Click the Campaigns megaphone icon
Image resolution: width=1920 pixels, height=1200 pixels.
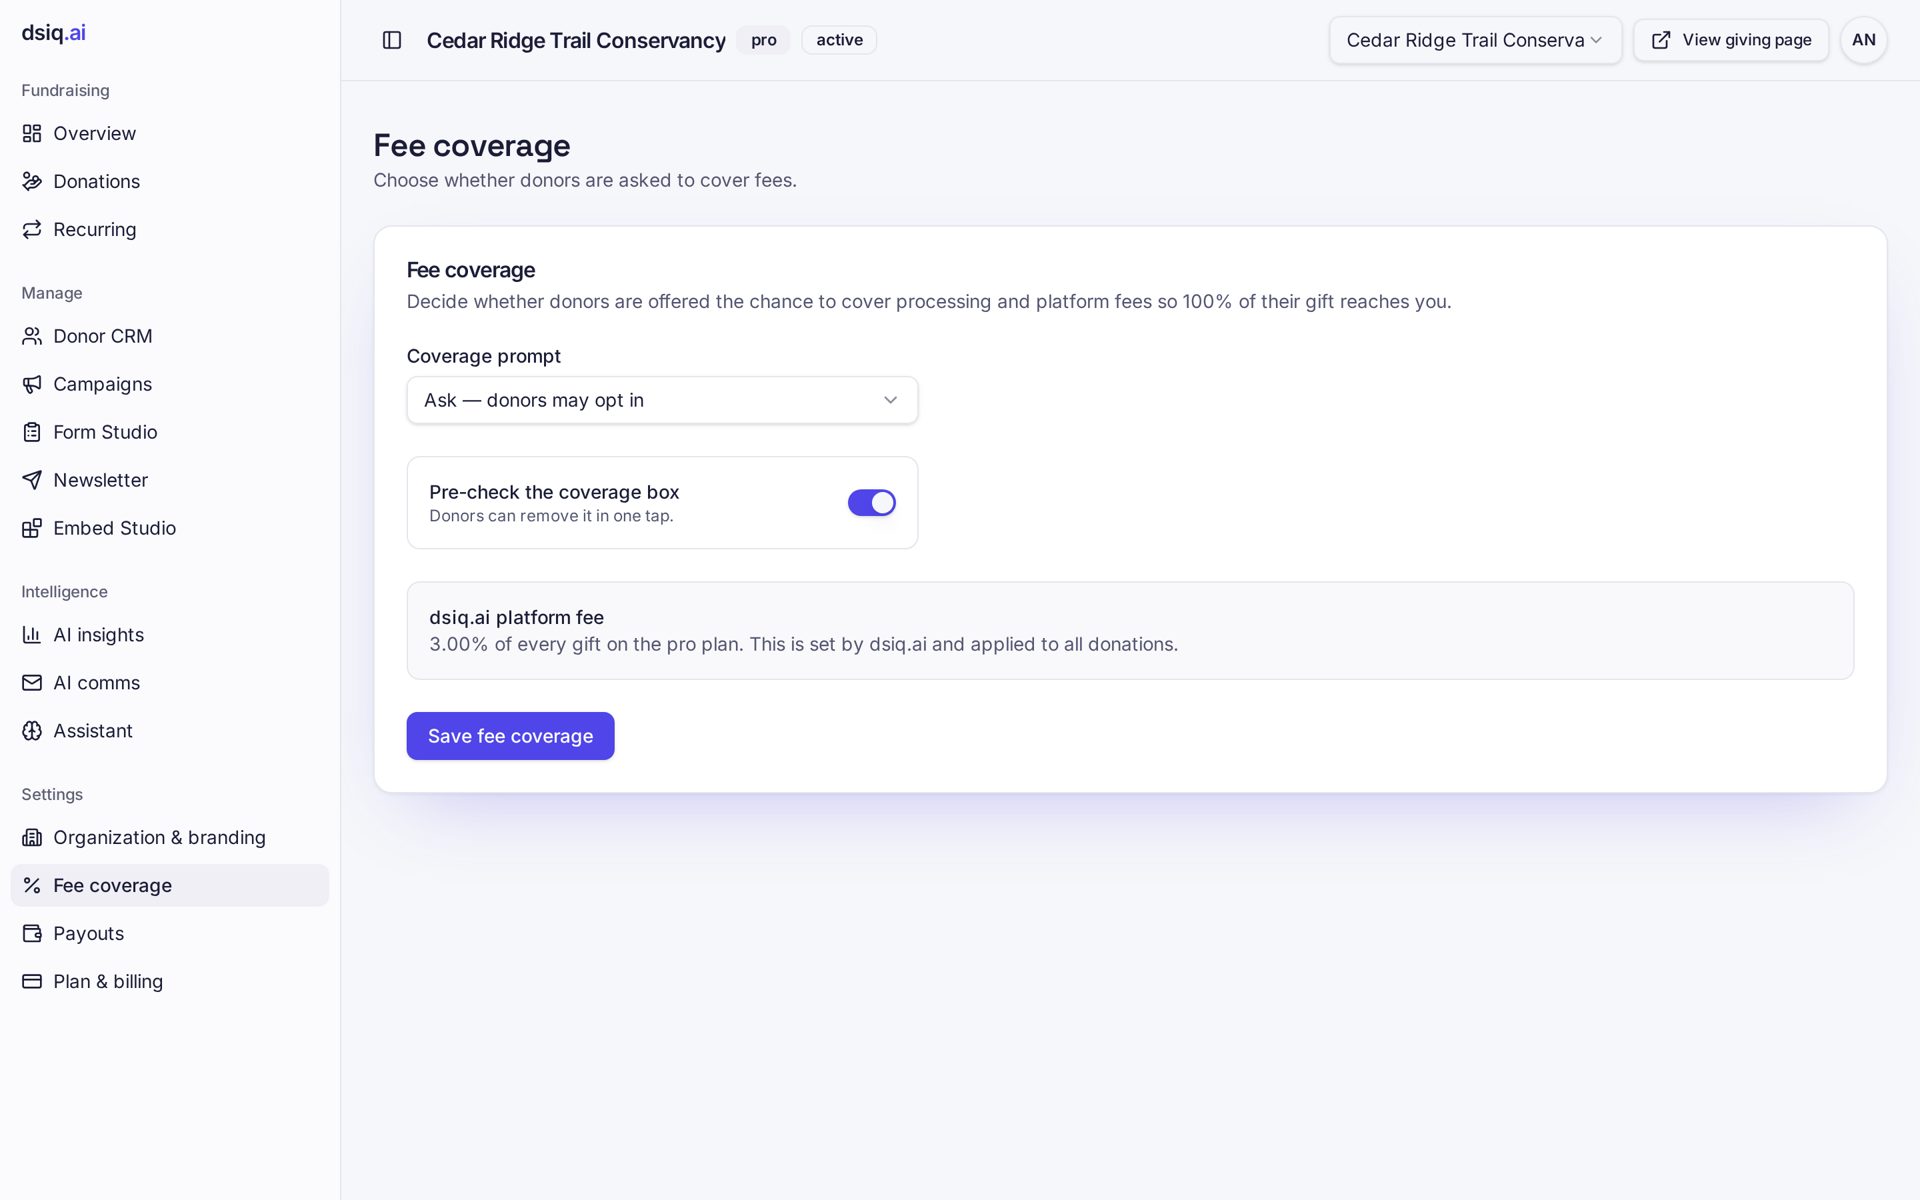(32, 384)
